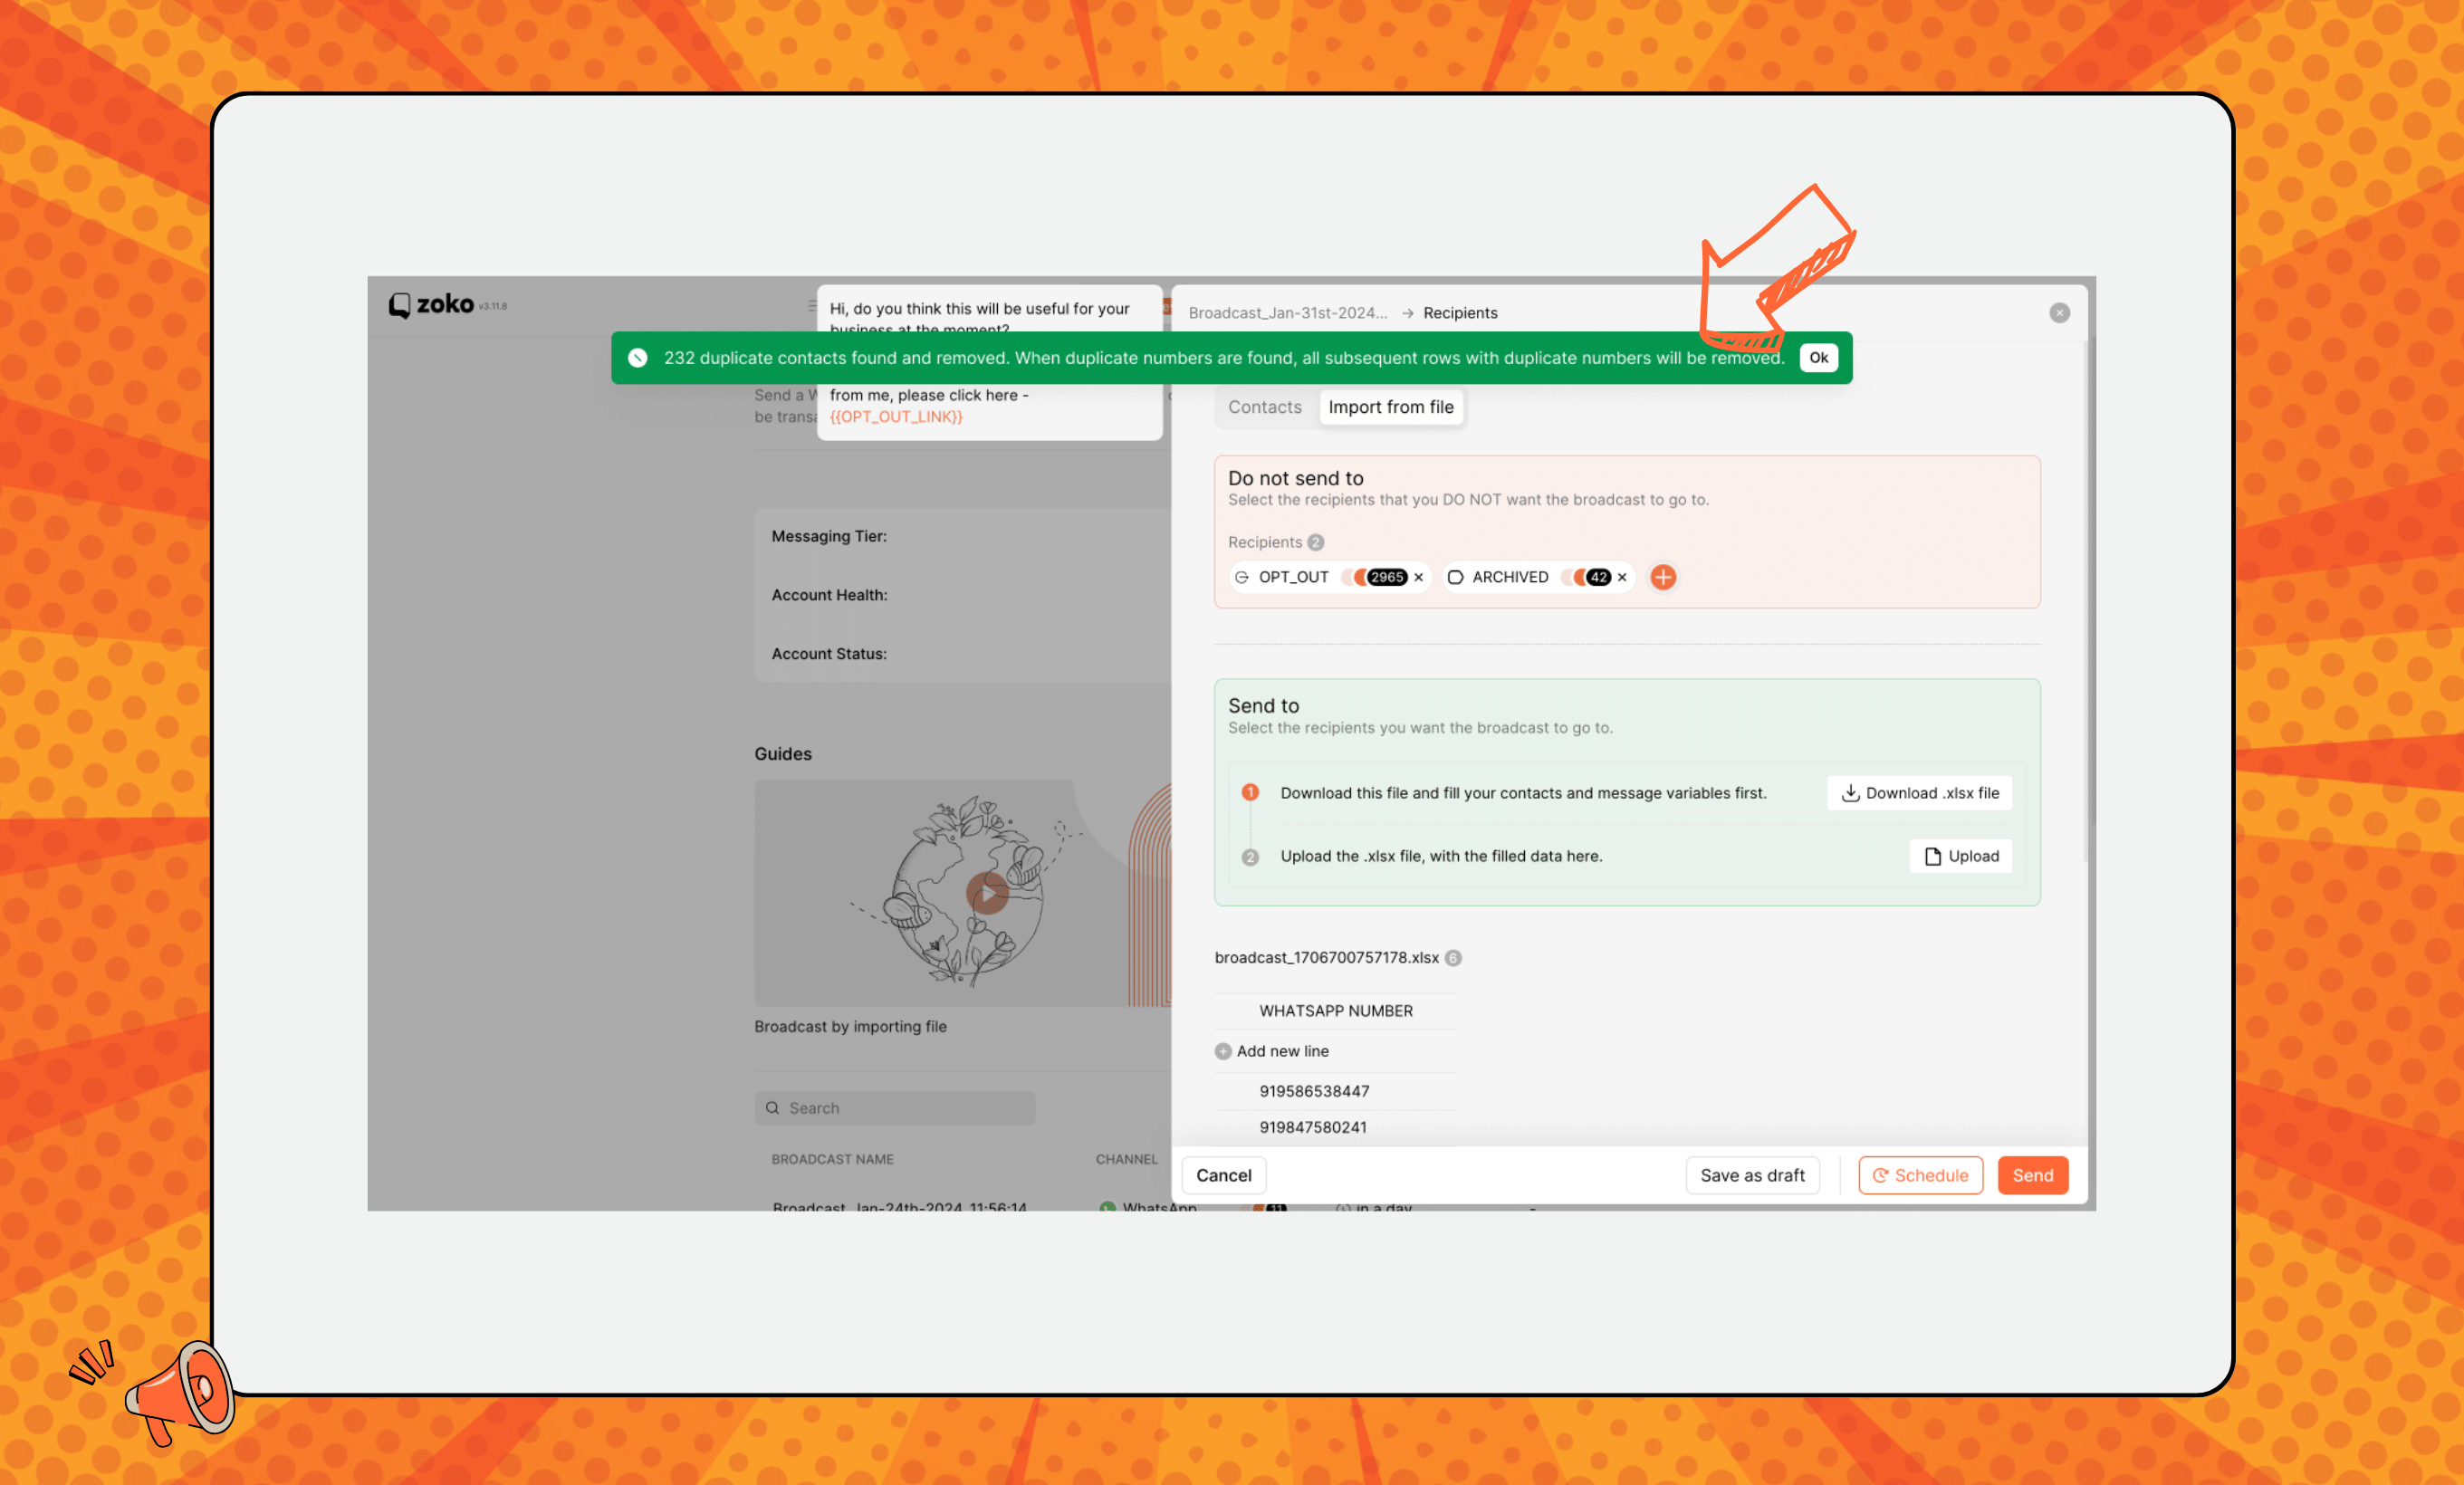2464x1485 pixels.
Task: Click the add new recipient plus icon
Action: (x=1663, y=575)
